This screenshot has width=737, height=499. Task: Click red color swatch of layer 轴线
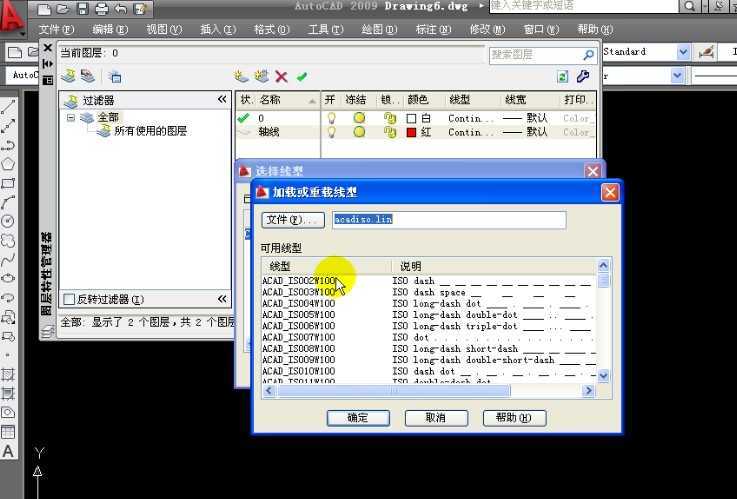pyautogui.click(x=411, y=133)
